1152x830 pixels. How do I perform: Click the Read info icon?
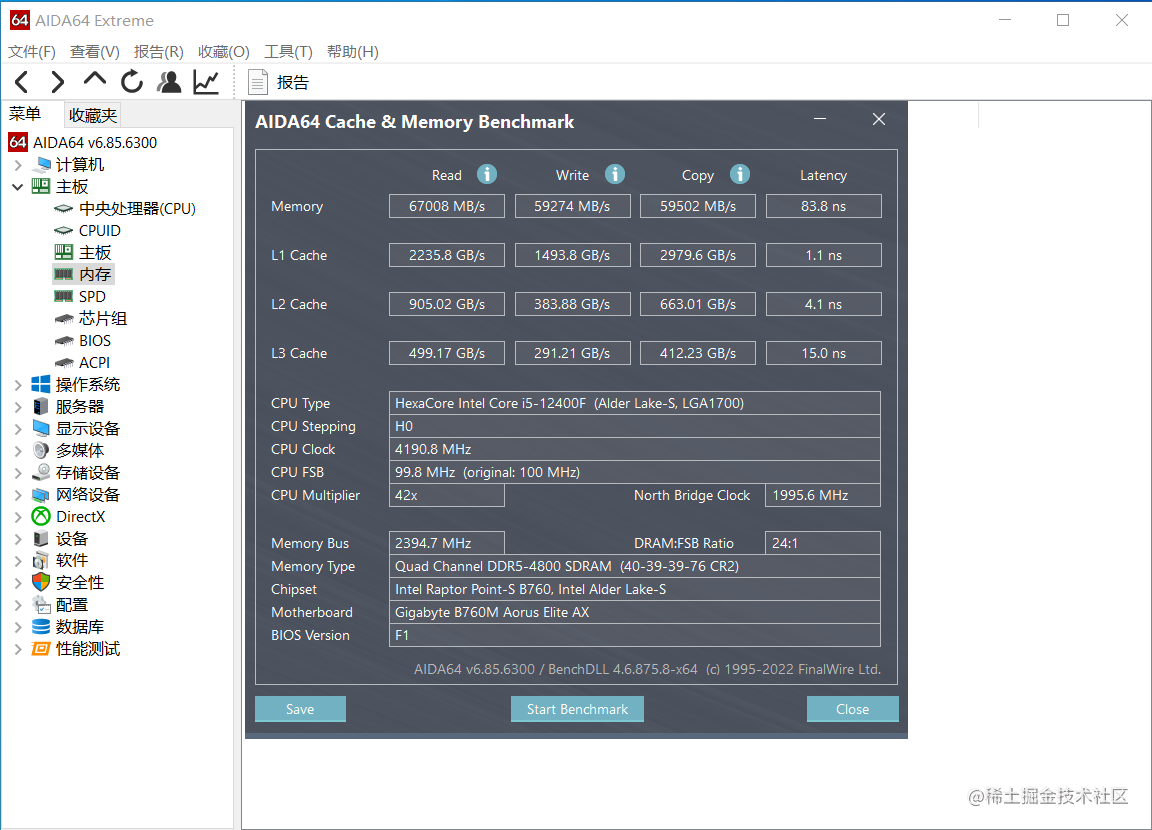pos(486,174)
